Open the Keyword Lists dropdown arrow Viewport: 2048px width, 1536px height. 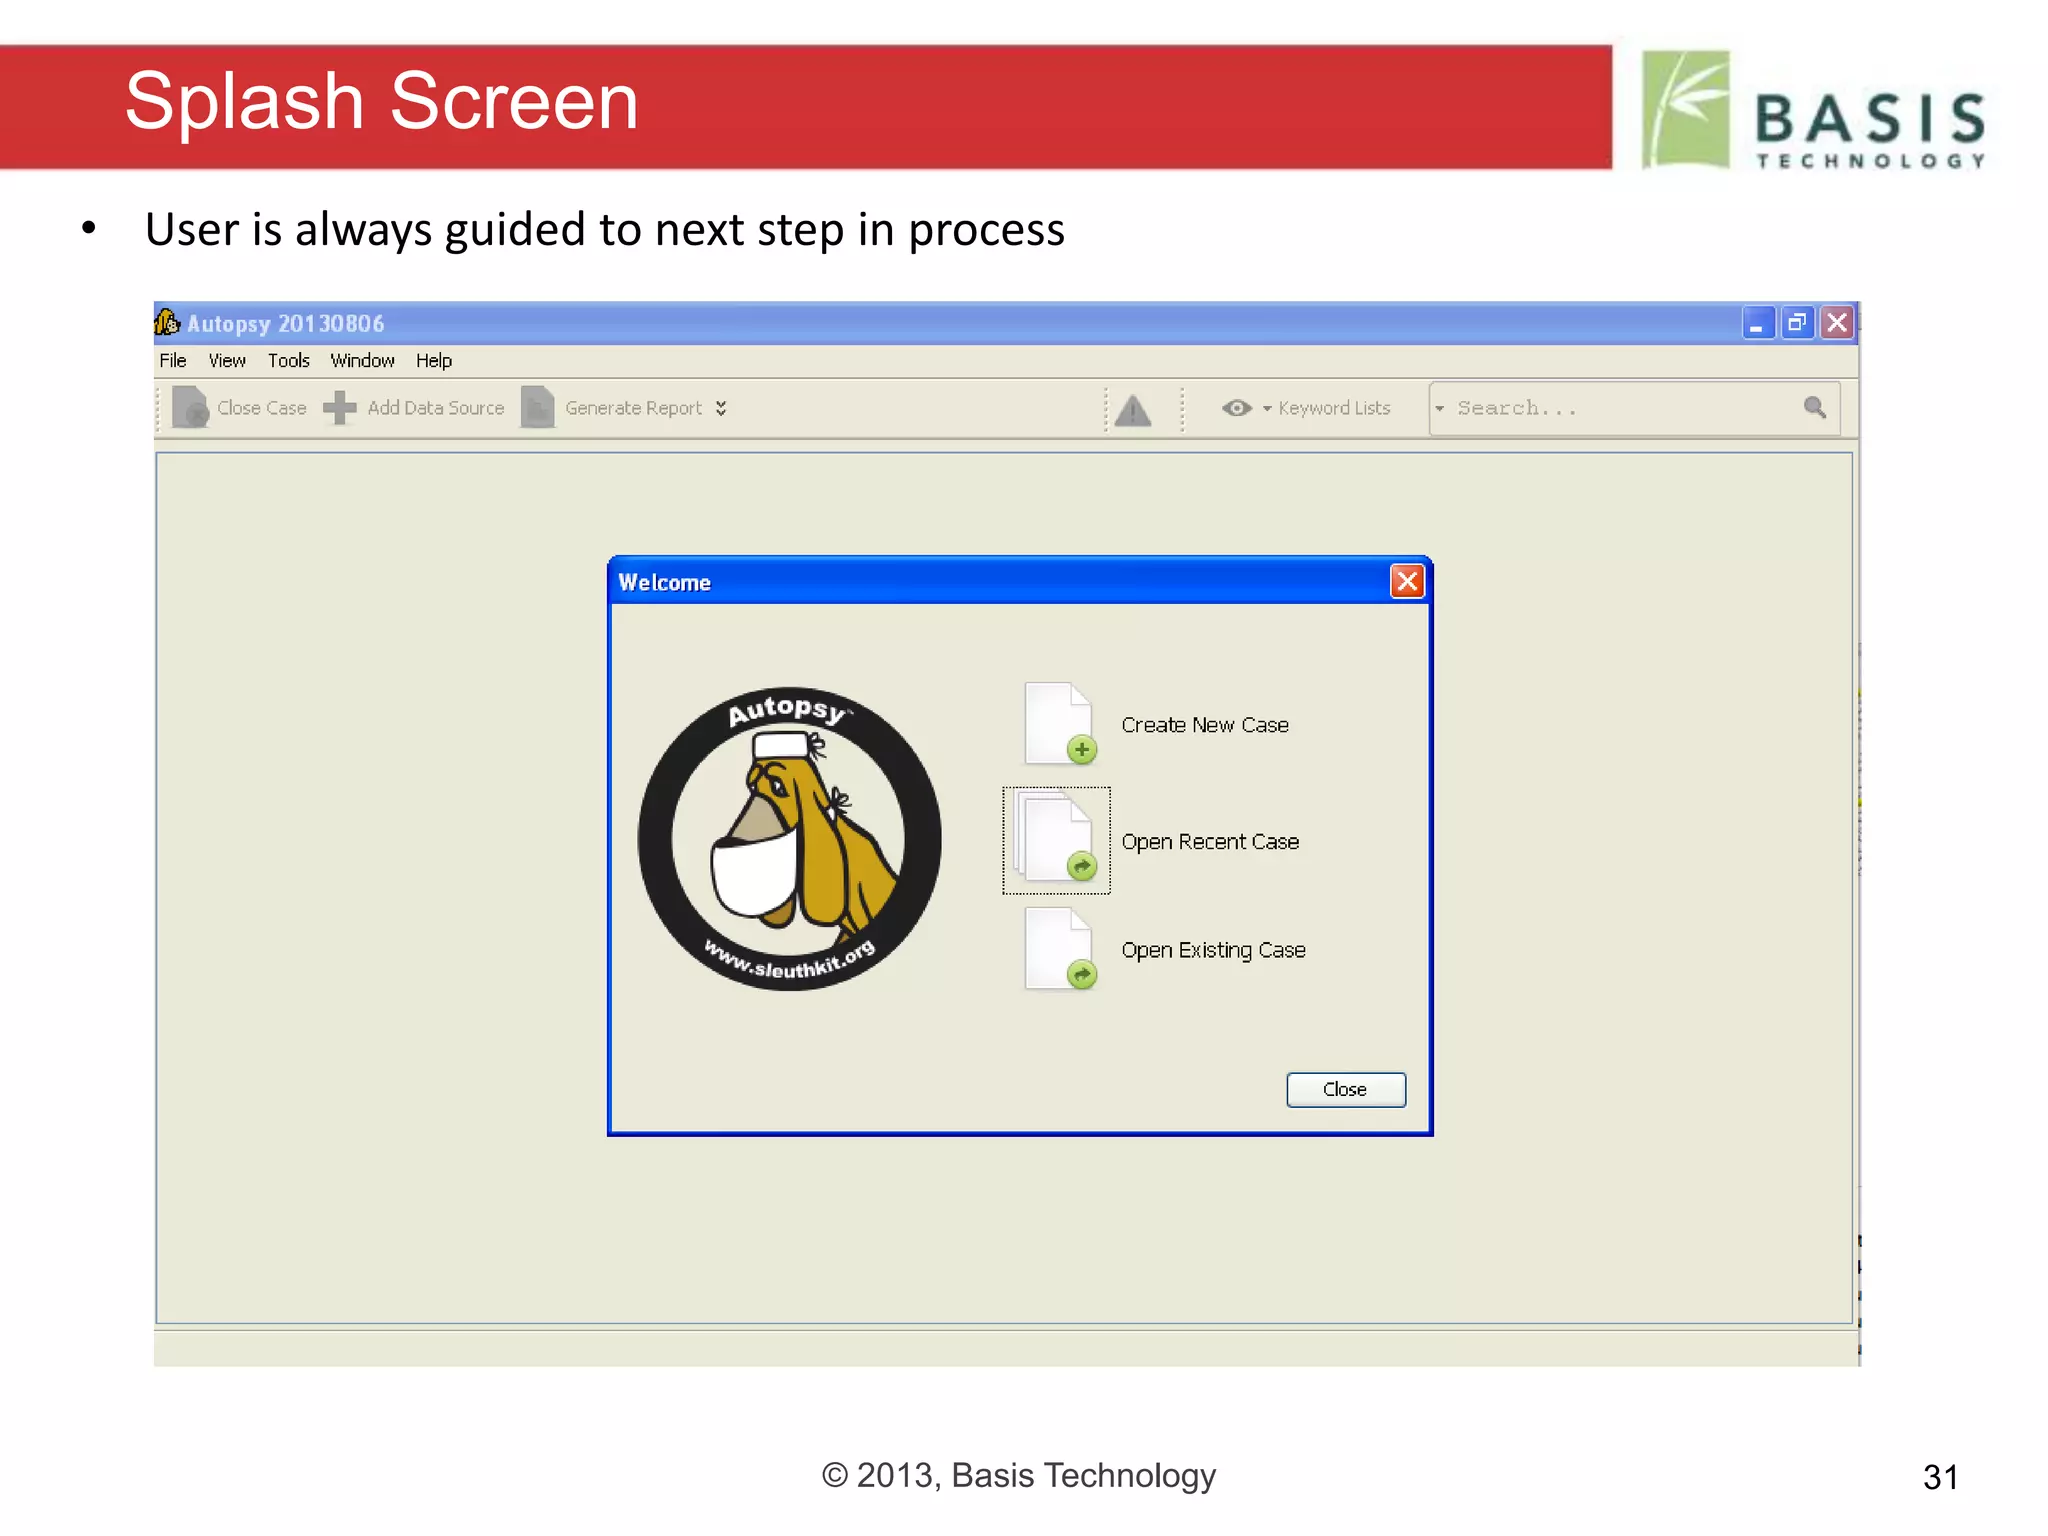point(1267,408)
